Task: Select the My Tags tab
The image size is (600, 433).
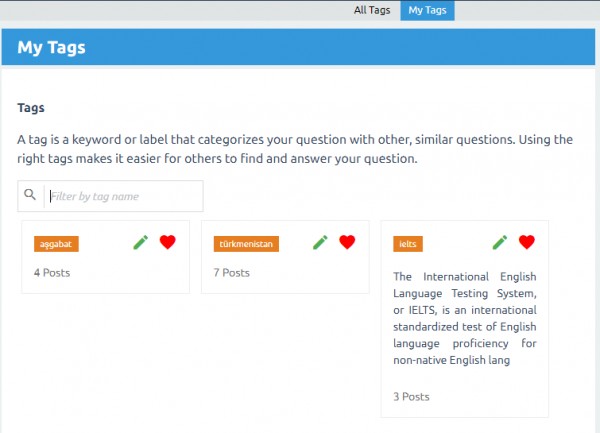Action: click(428, 10)
